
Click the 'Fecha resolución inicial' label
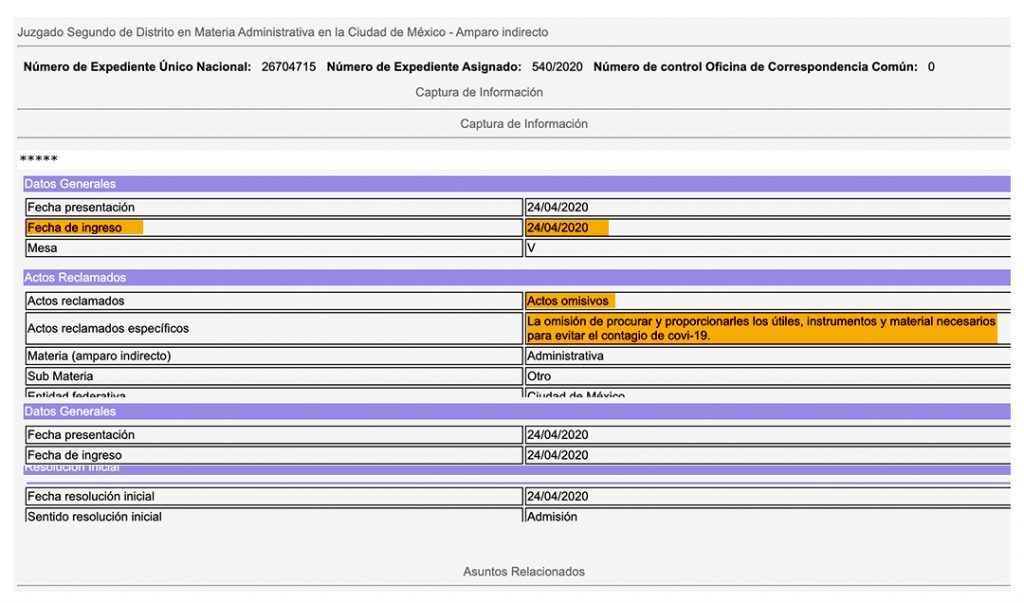coord(91,497)
